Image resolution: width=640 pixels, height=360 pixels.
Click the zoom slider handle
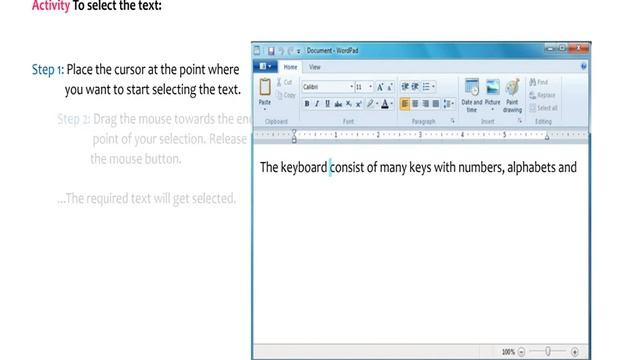pos(548,351)
